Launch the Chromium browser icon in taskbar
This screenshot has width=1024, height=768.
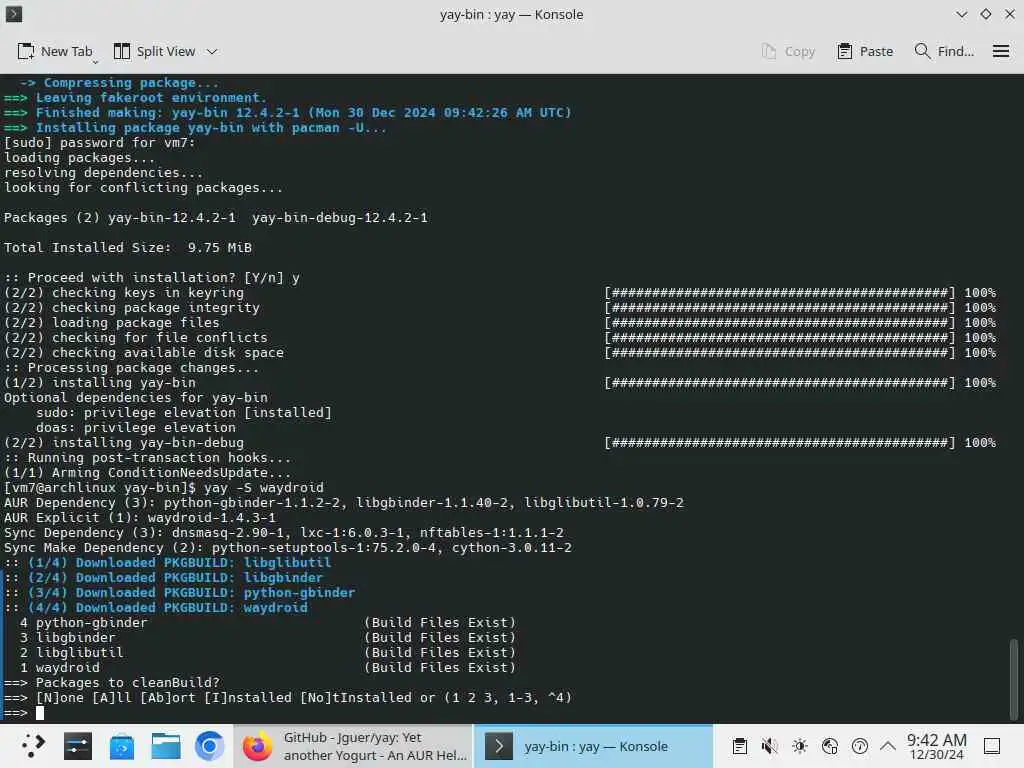click(x=210, y=746)
